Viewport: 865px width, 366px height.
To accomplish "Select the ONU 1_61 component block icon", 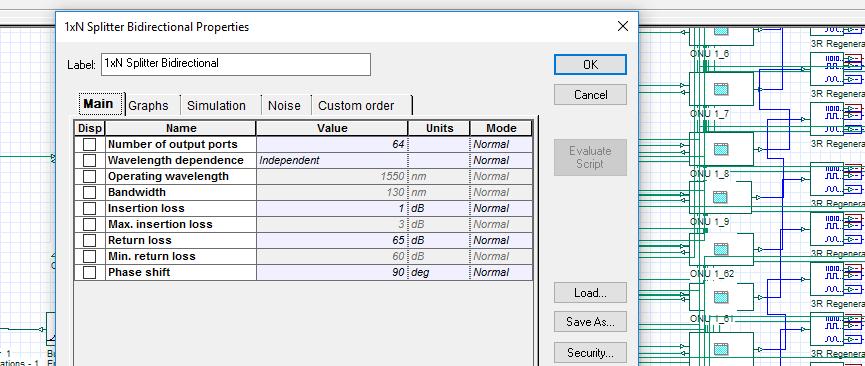I will click(721, 298).
